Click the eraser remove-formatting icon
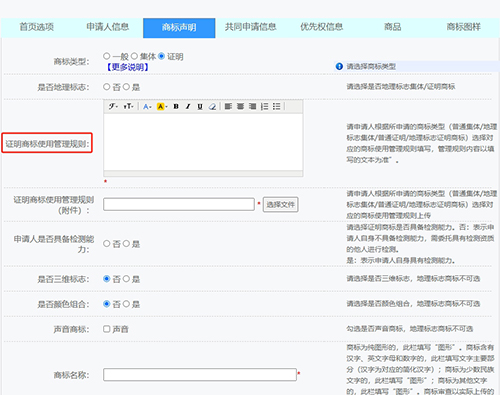500x395 pixels. click(212, 106)
